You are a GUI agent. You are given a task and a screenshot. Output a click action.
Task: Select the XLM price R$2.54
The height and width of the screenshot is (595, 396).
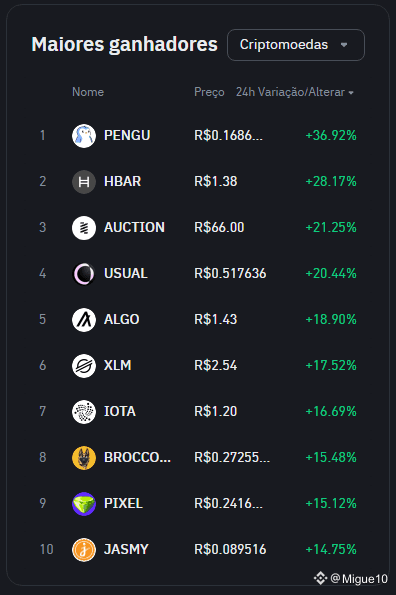coord(215,365)
